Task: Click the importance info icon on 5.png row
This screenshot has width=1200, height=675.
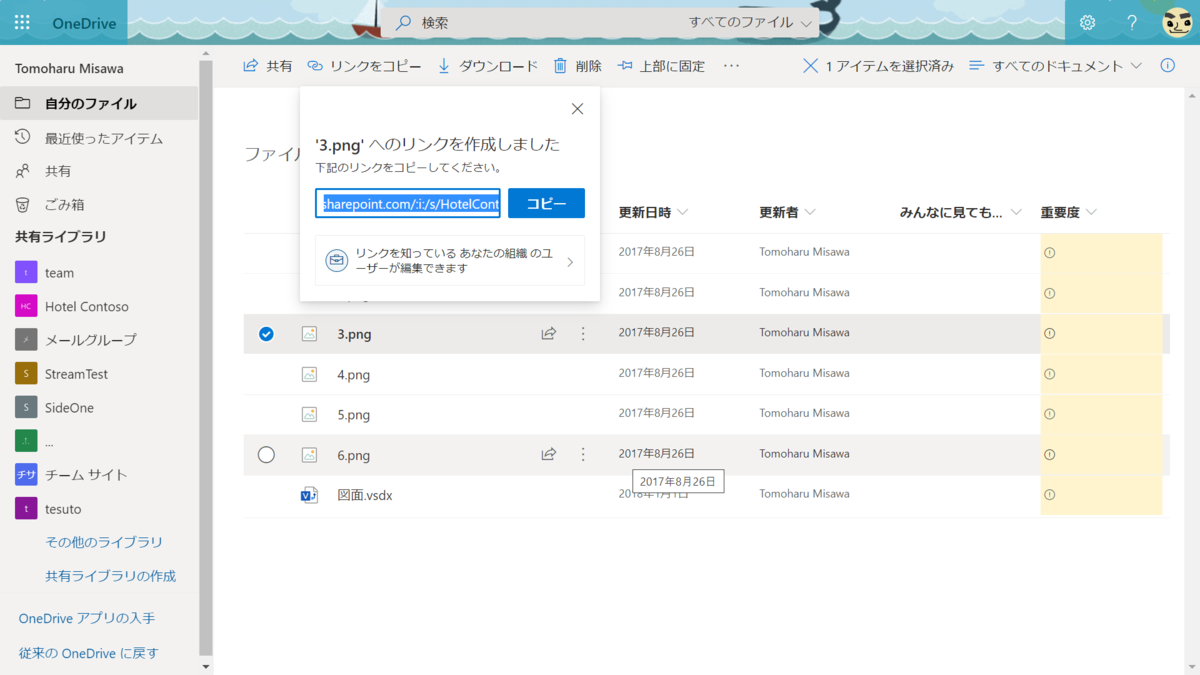Action: click(x=1049, y=414)
